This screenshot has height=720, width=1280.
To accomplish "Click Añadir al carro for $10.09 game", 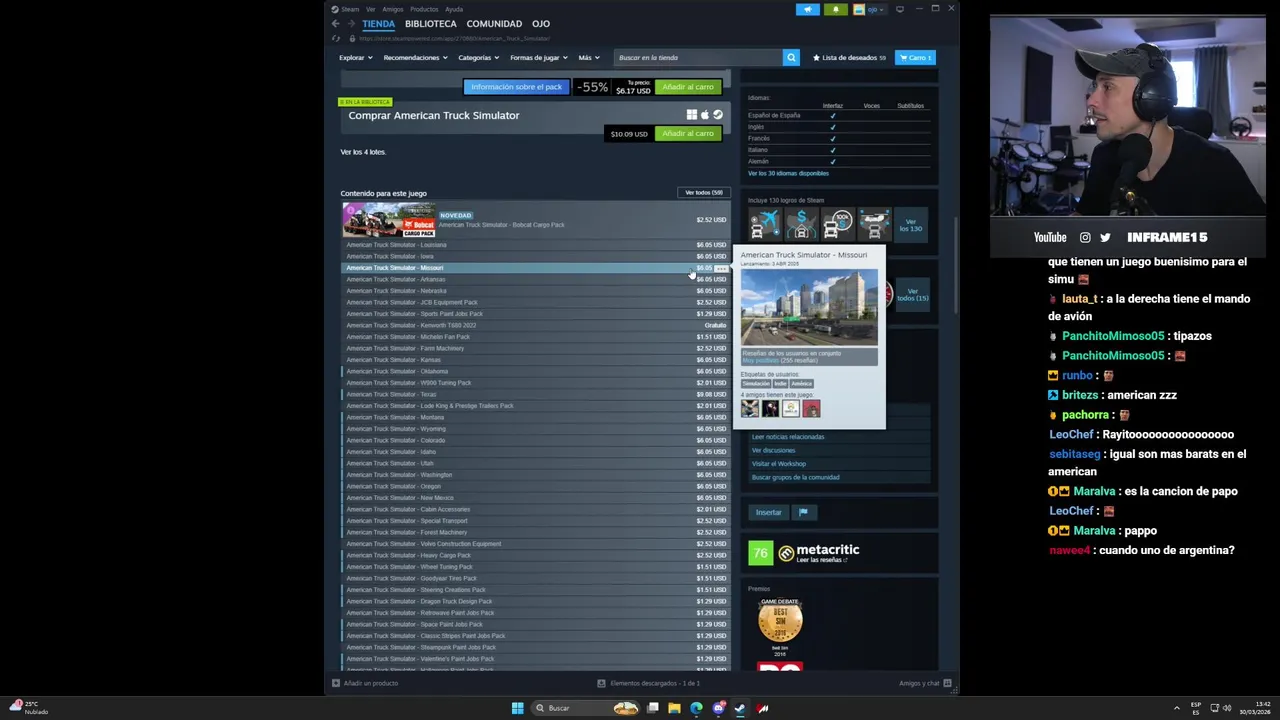I will (688, 133).
